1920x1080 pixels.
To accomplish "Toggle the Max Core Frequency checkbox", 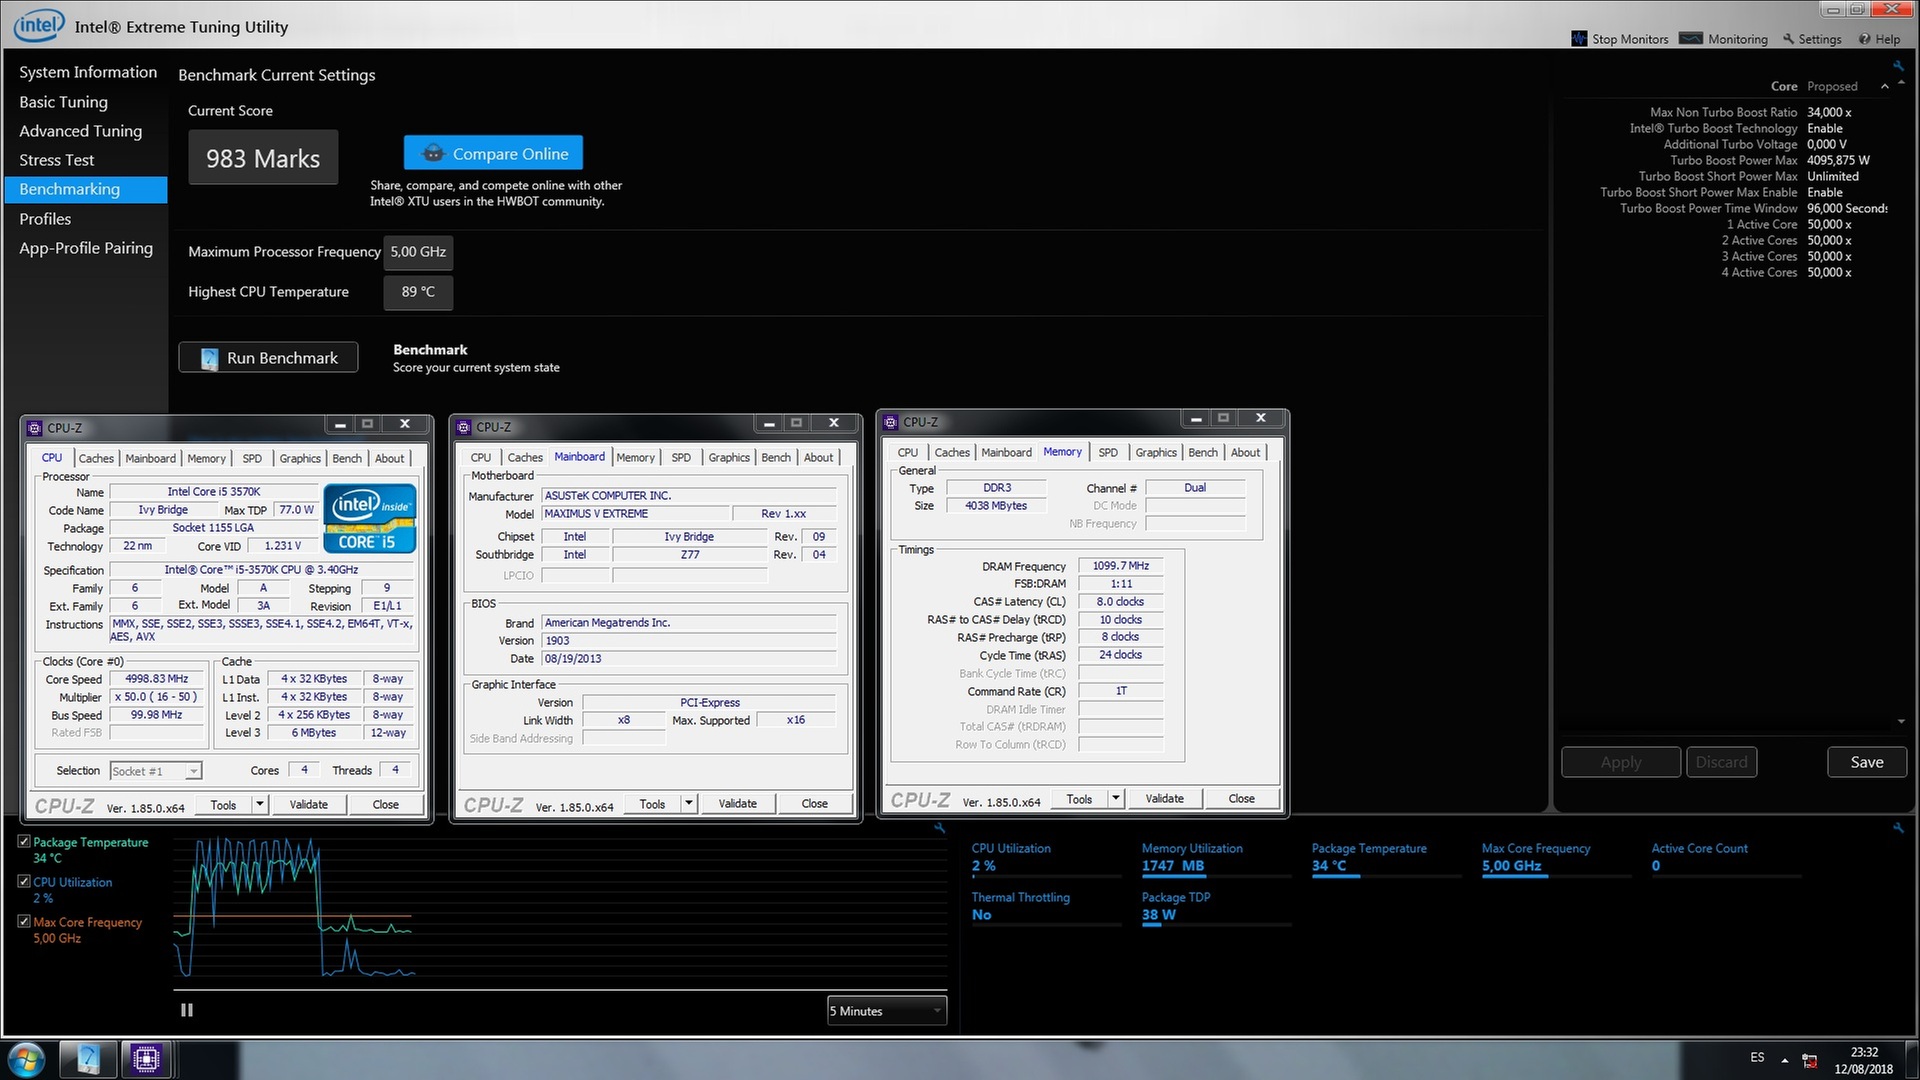I will tap(24, 921).
